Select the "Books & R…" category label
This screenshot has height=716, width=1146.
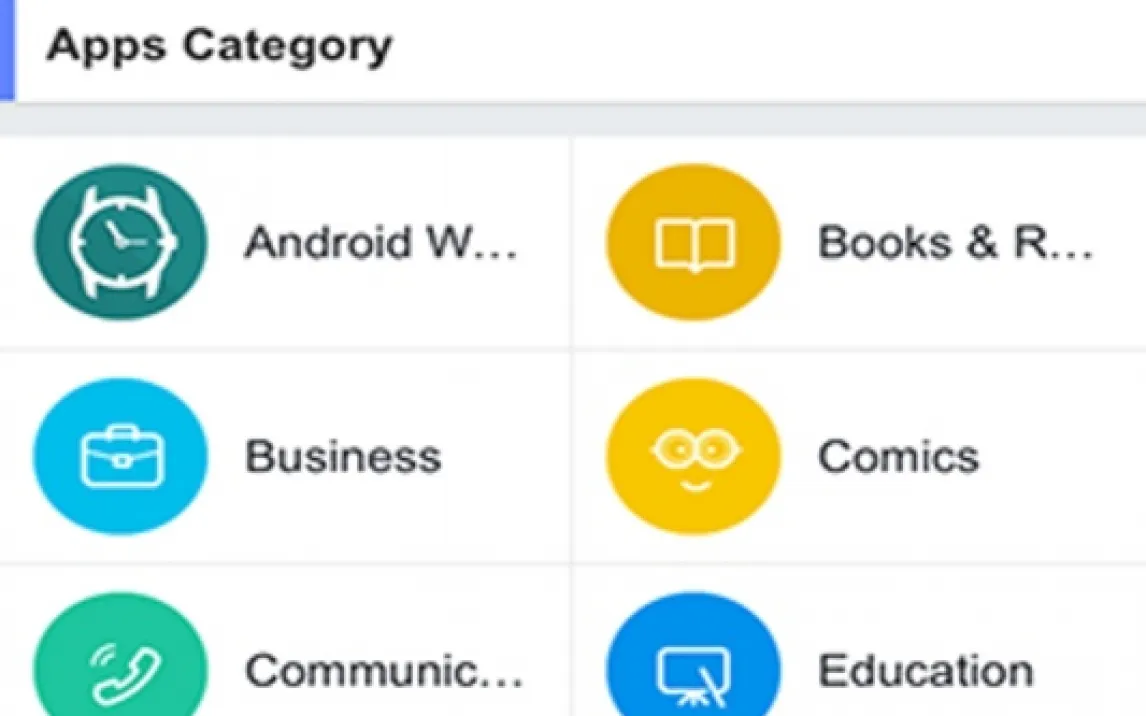coord(955,243)
